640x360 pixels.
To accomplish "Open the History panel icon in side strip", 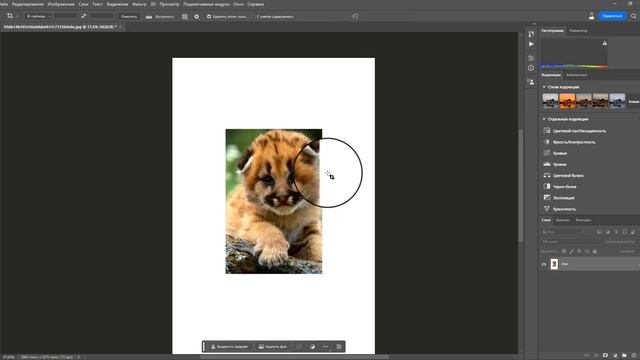I will 531,34.
